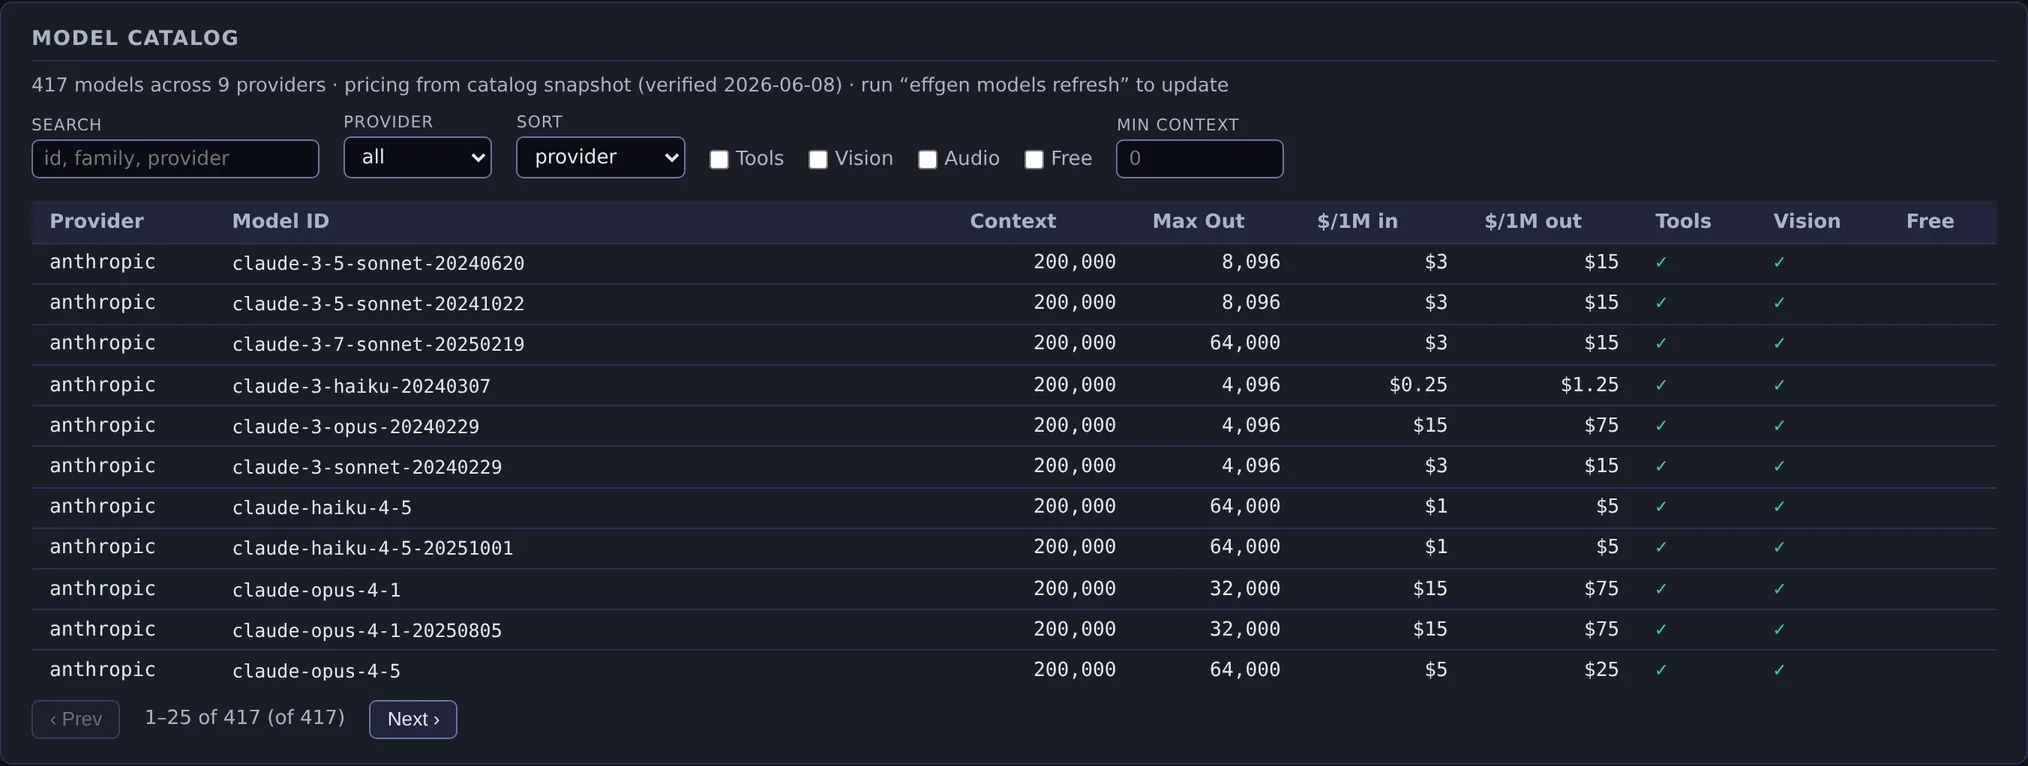Click Vision checkmark for claude-3-opus-20240229
Screen dimensions: 2028x766
tap(1779, 426)
